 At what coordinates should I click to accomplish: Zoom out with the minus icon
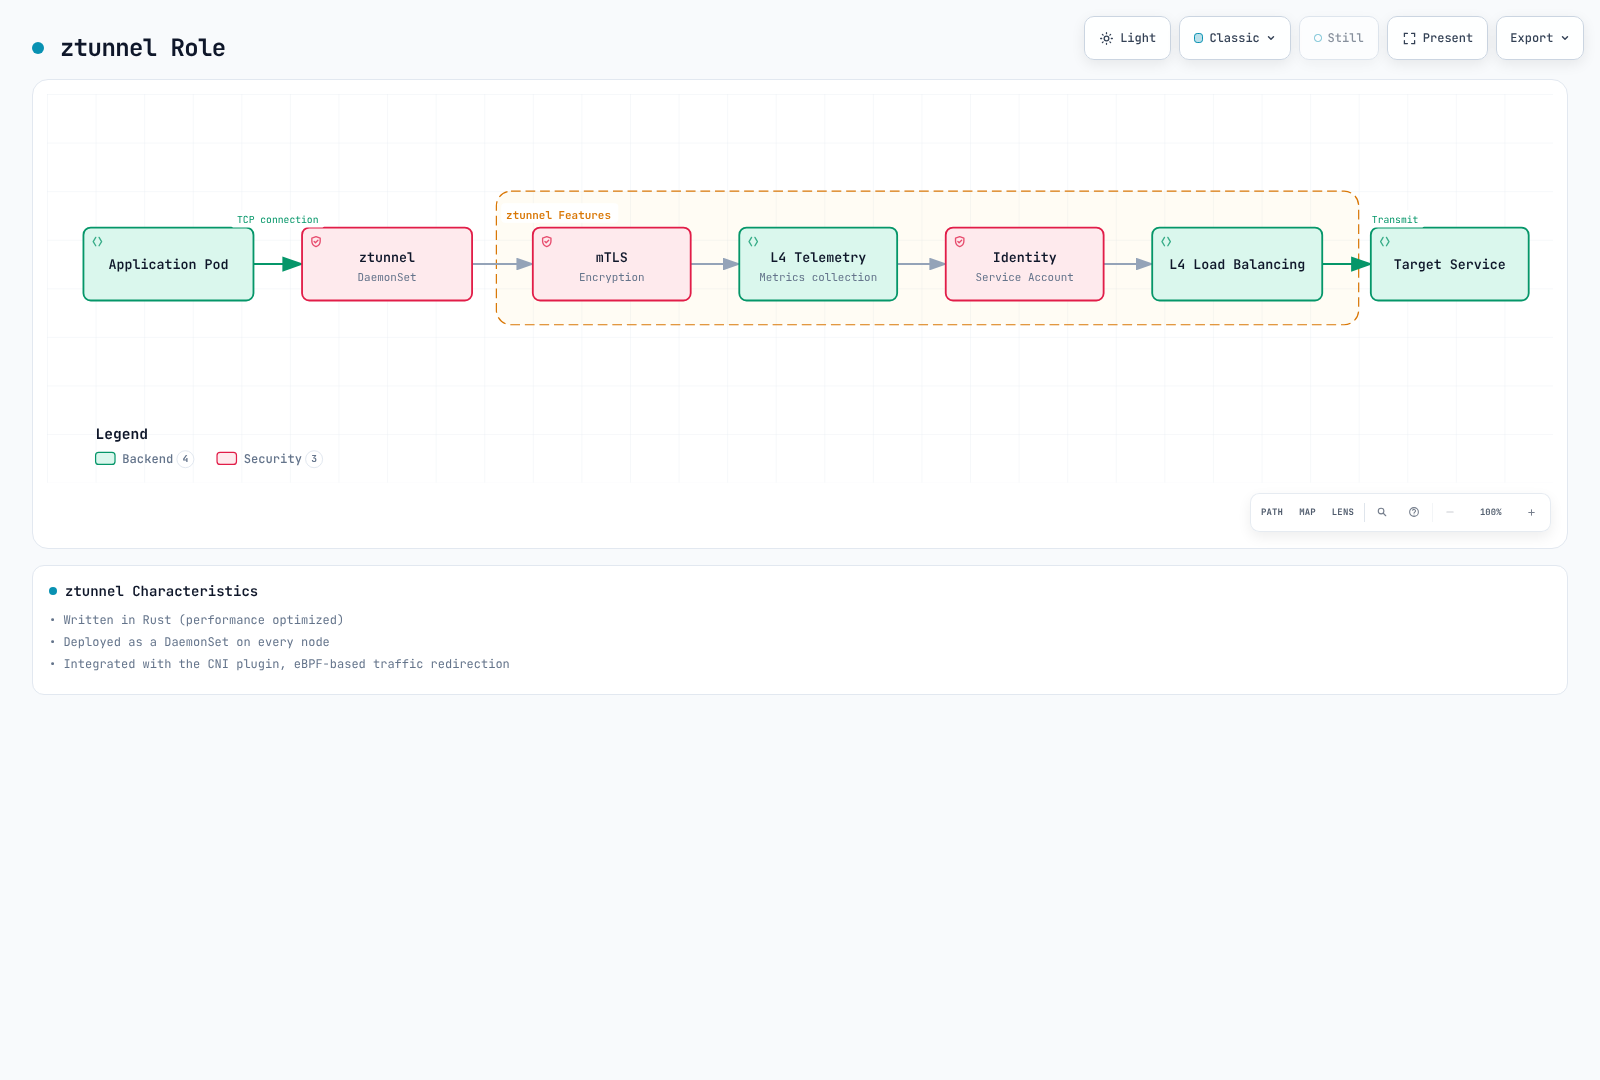pyautogui.click(x=1450, y=512)
